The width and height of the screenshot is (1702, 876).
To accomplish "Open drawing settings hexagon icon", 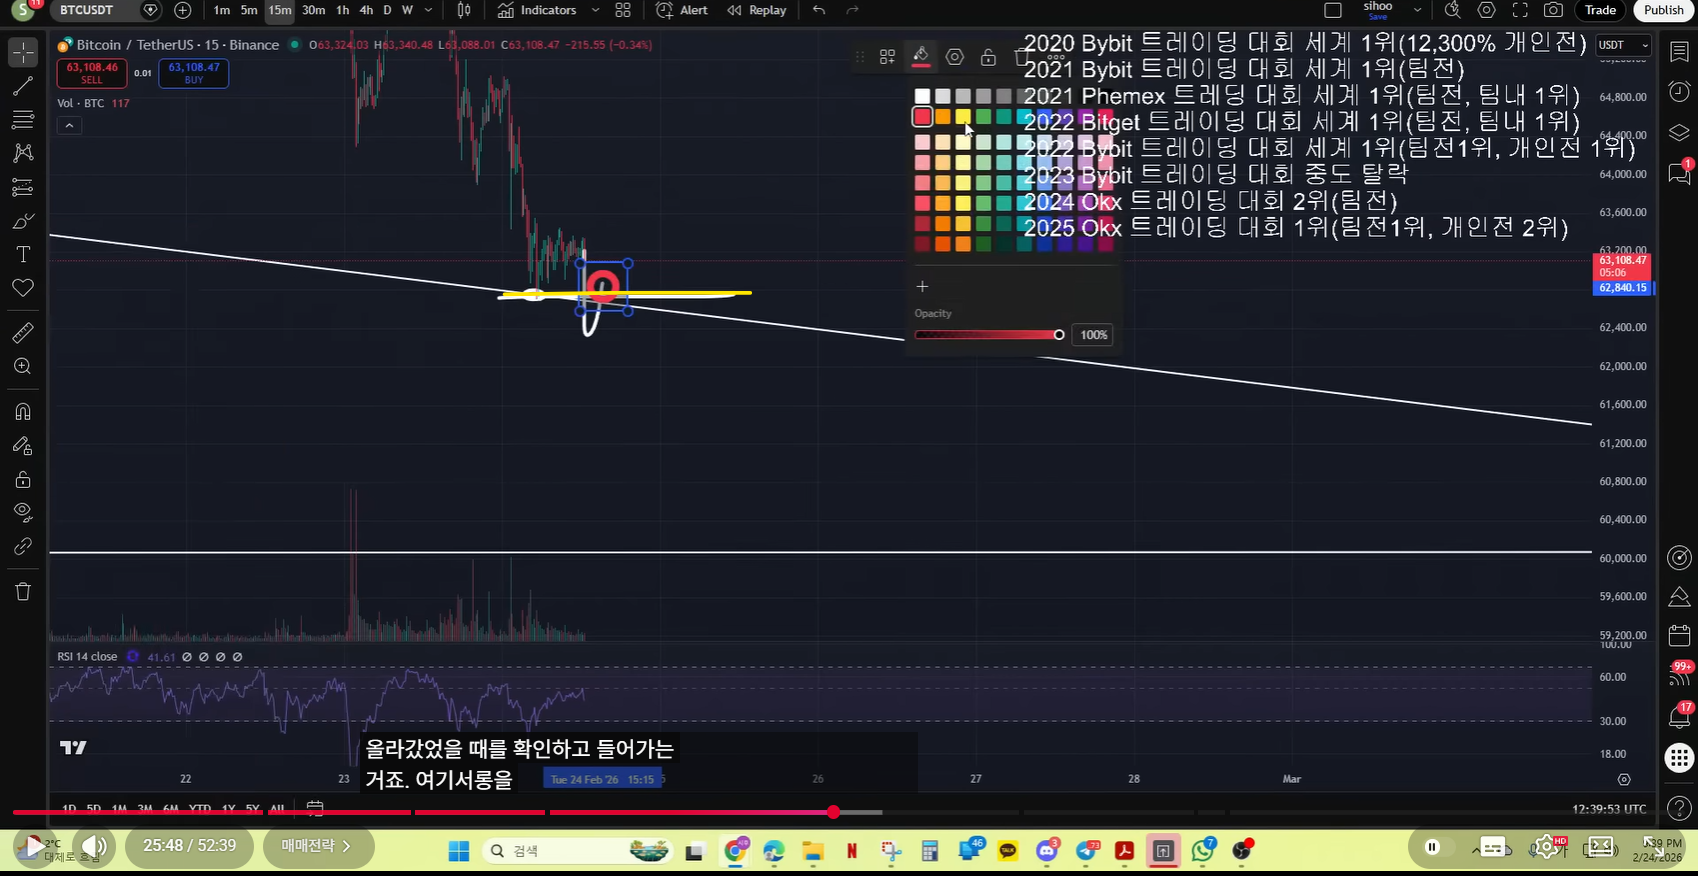I will [x=955, y=57].
